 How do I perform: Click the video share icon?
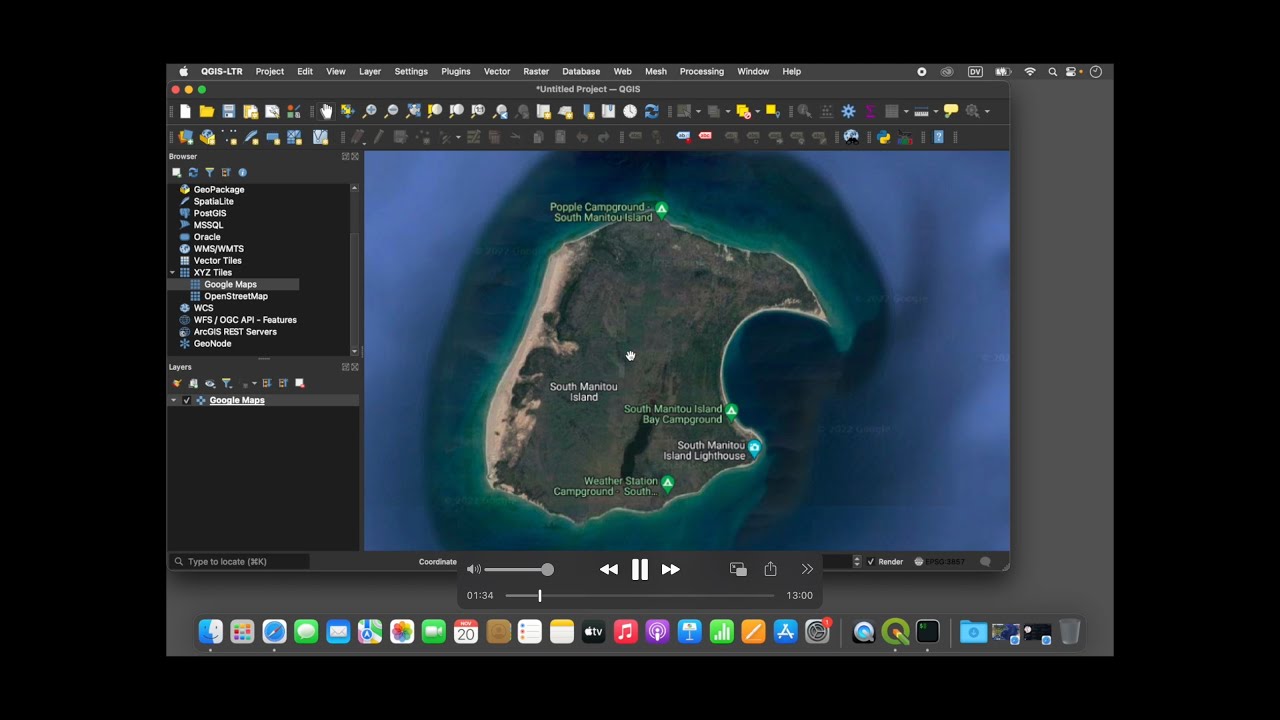[x=770, y=569]
